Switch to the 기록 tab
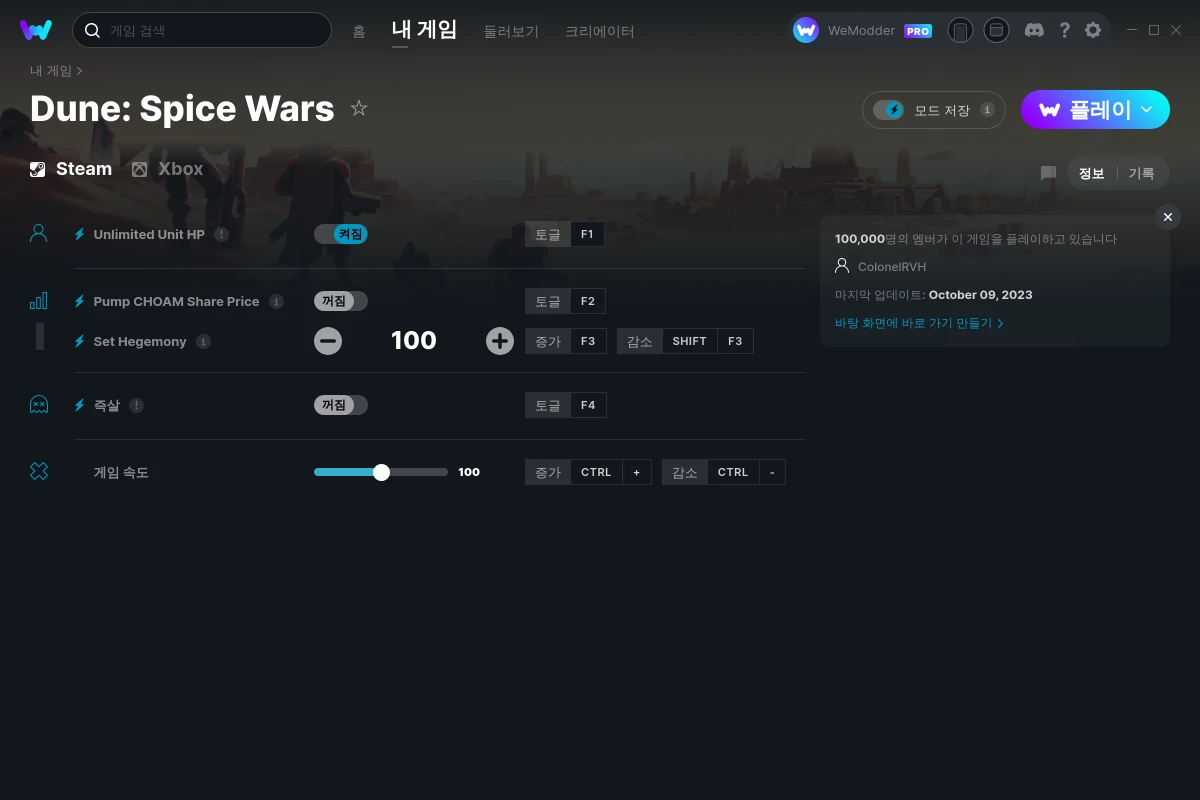The image size is (1200, 800). point(1141,173)
